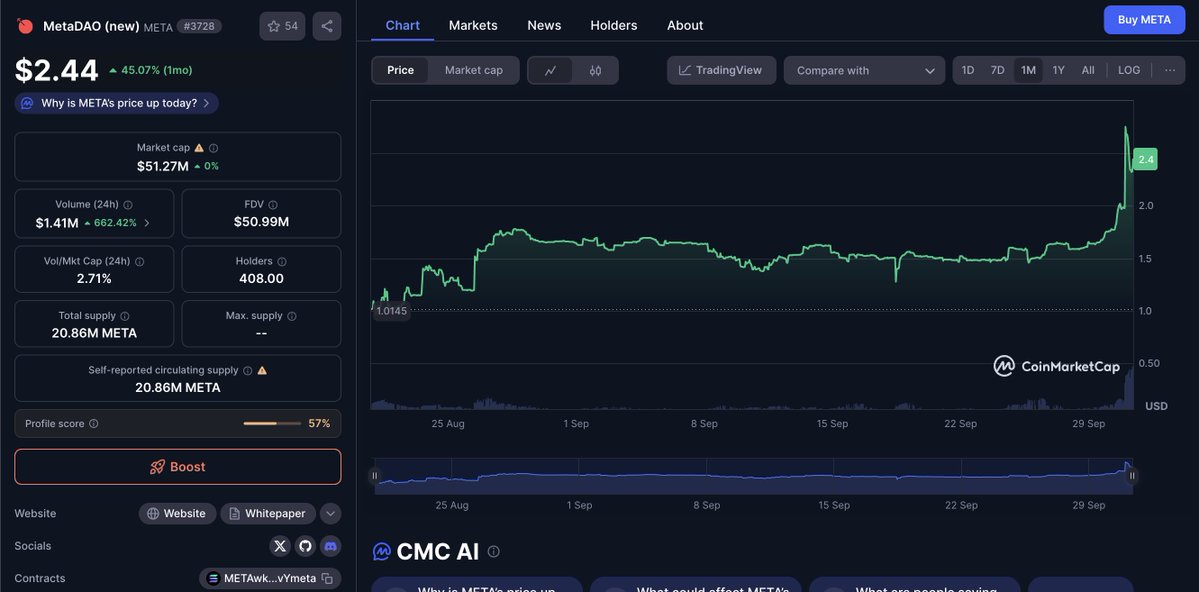This screenshot has width=1199, height=592.
Task: Open the share icon button
Action: [x=327, y=26]
